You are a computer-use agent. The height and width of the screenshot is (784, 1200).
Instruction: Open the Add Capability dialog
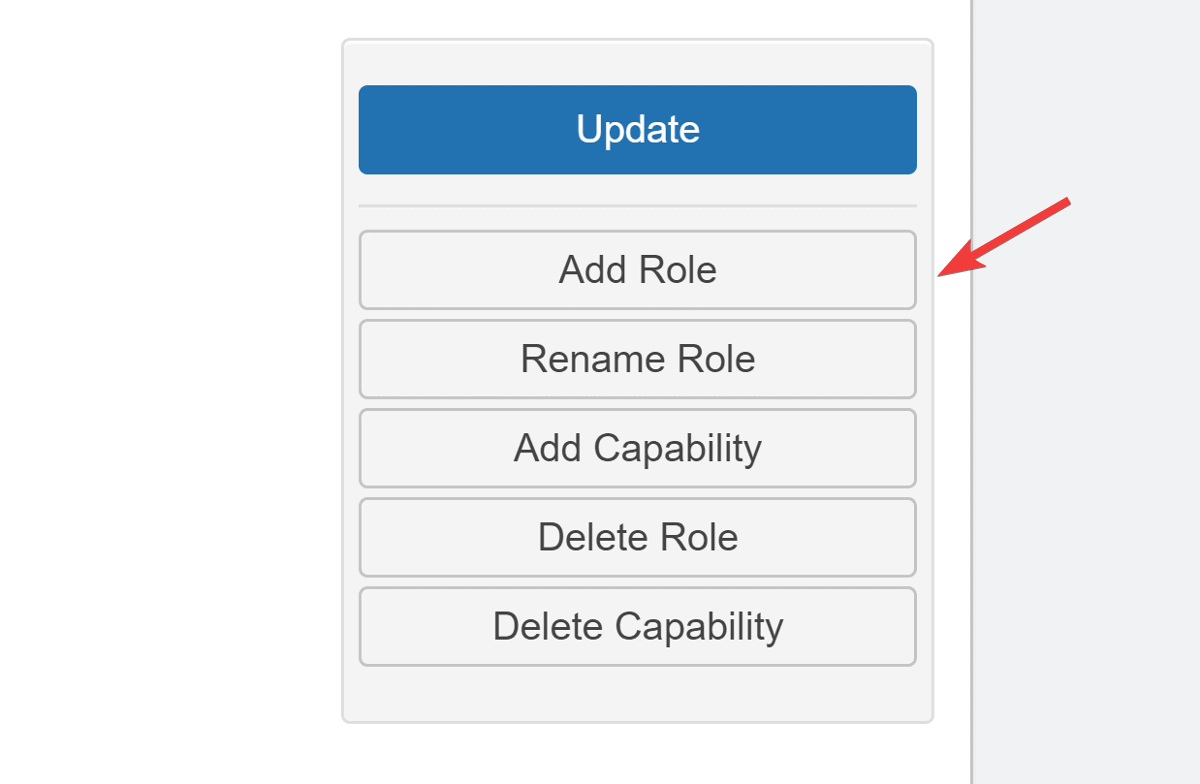click(x=637, y=448)
